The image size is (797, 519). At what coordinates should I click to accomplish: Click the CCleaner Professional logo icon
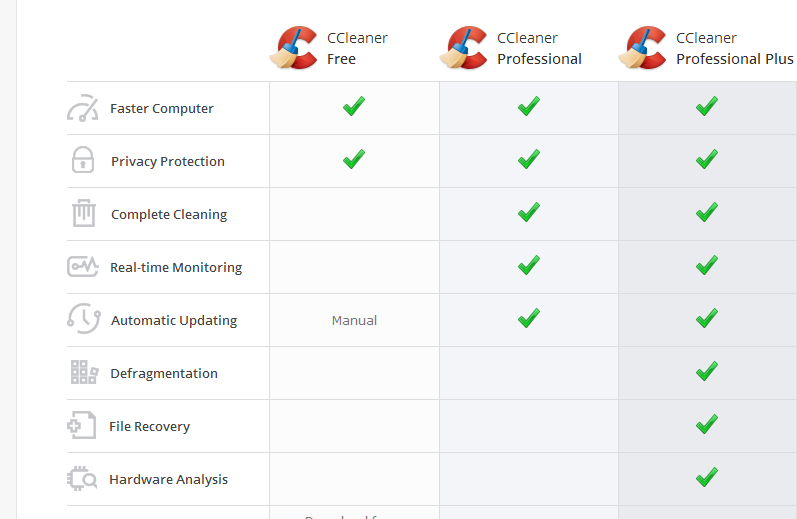click(x=466, y=48)
